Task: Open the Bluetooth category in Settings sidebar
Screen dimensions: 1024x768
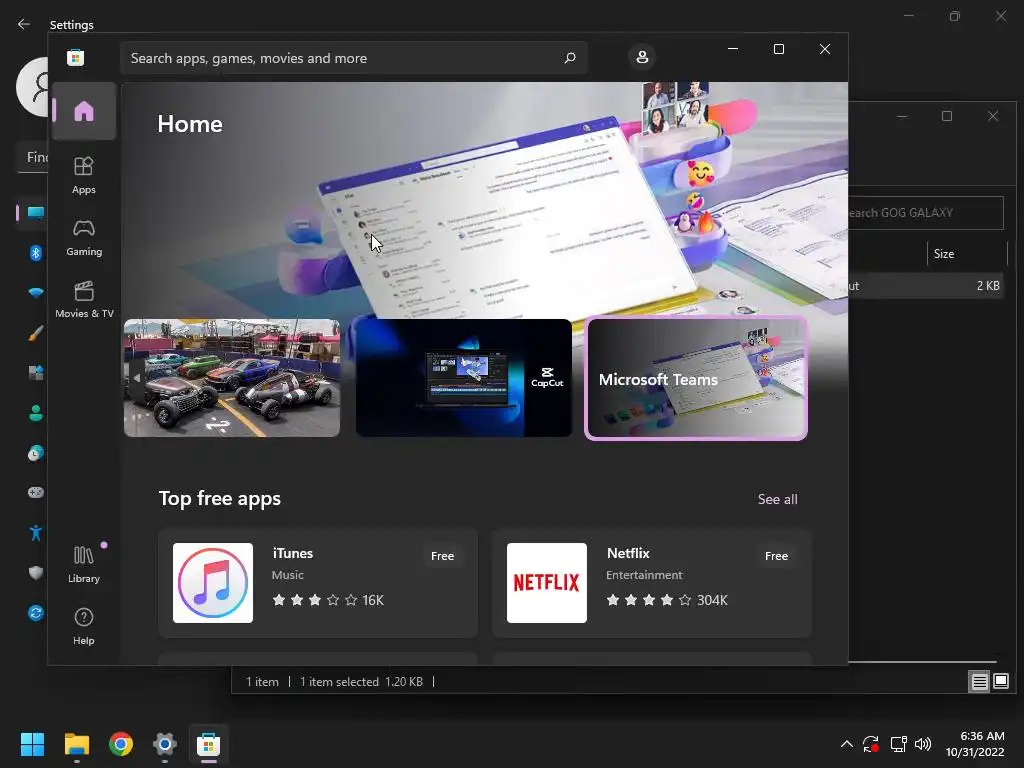Action: pyautogui.click(x=36, y=253)
